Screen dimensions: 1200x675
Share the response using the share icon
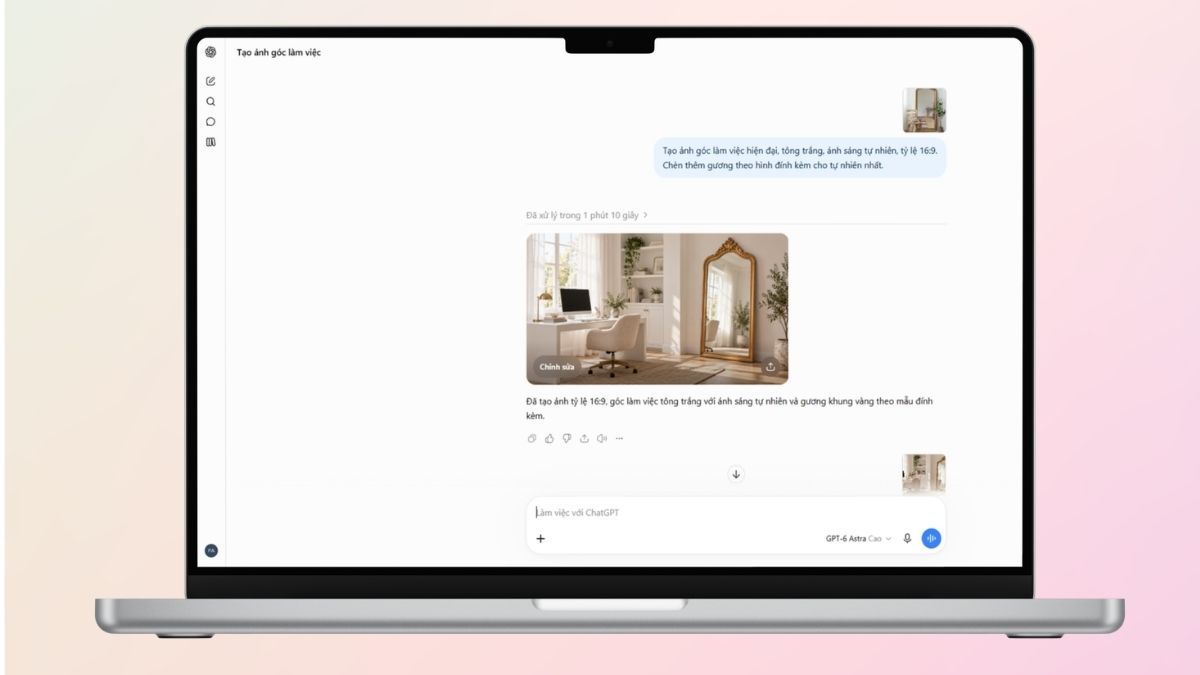click(584, 438)
